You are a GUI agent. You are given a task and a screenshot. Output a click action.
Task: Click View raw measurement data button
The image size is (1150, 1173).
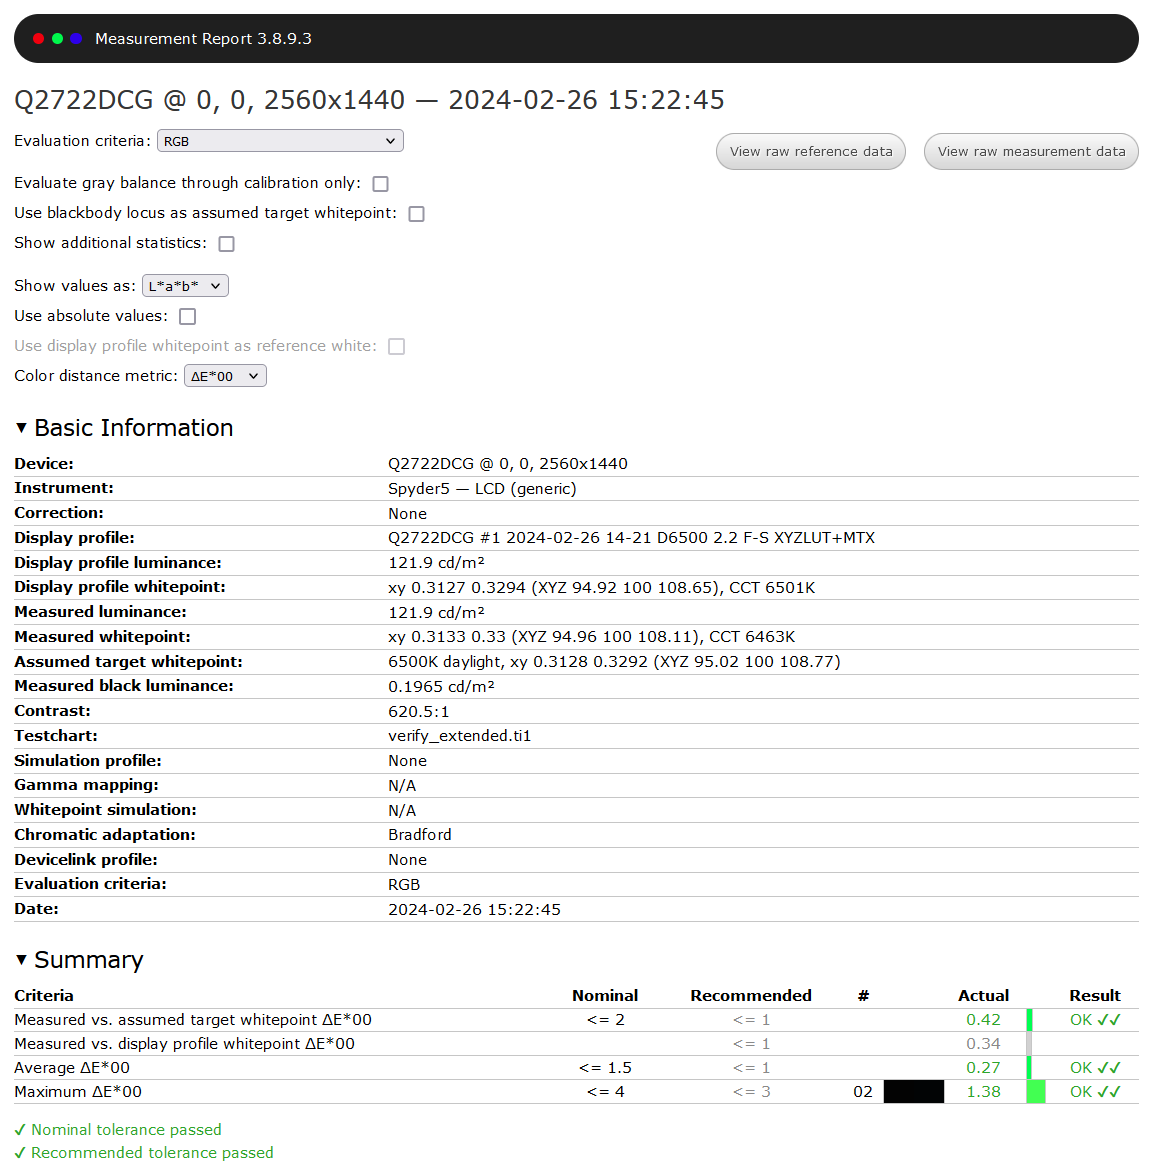coord(1031,152)
